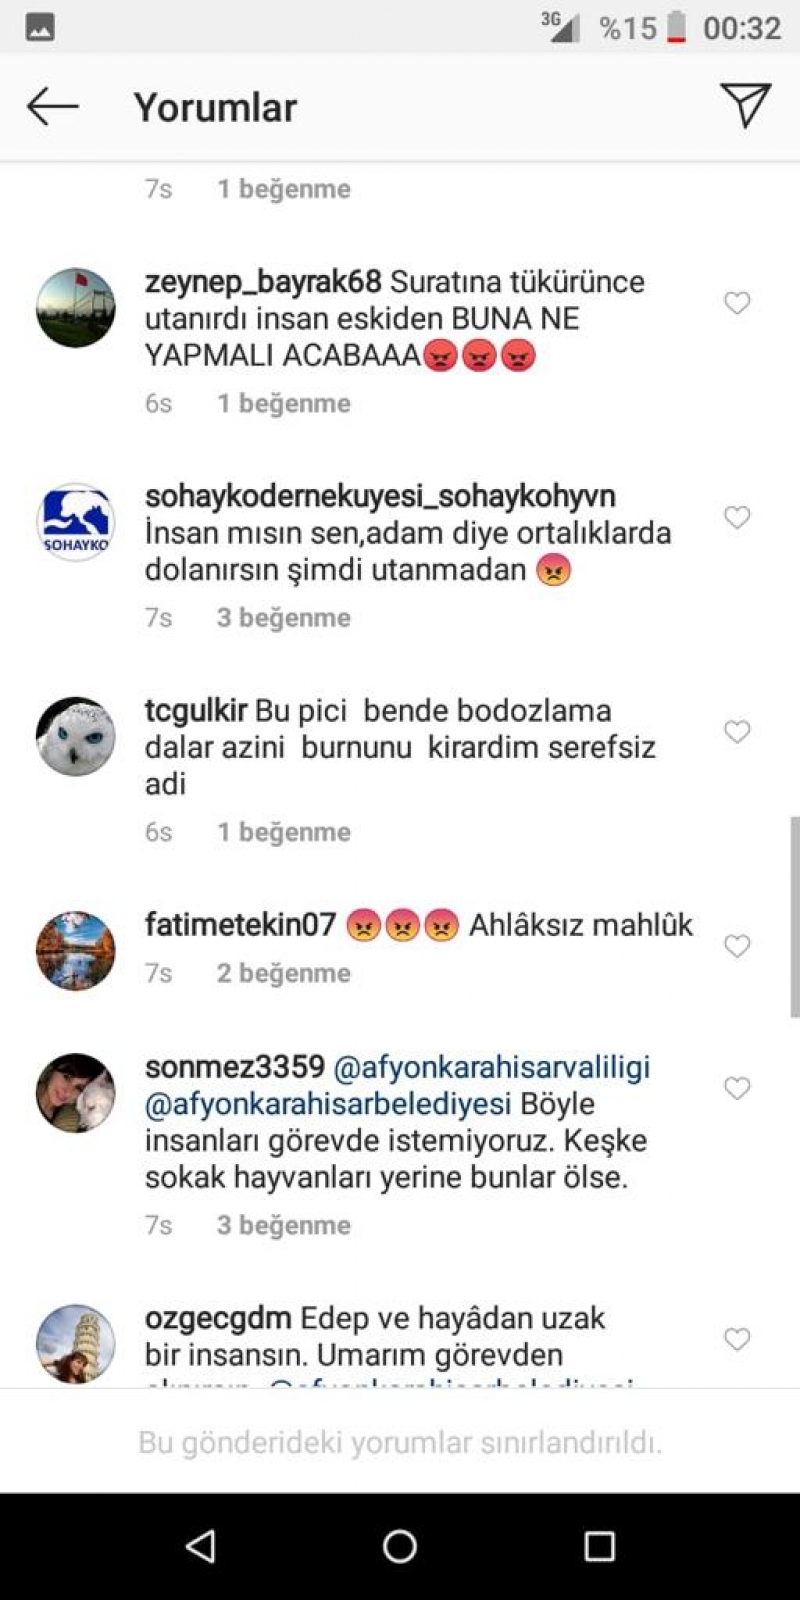Screen dimensions: 800x1600
Task: Tap the back arrow next to Yorumlar
Action: pos(52,106)
